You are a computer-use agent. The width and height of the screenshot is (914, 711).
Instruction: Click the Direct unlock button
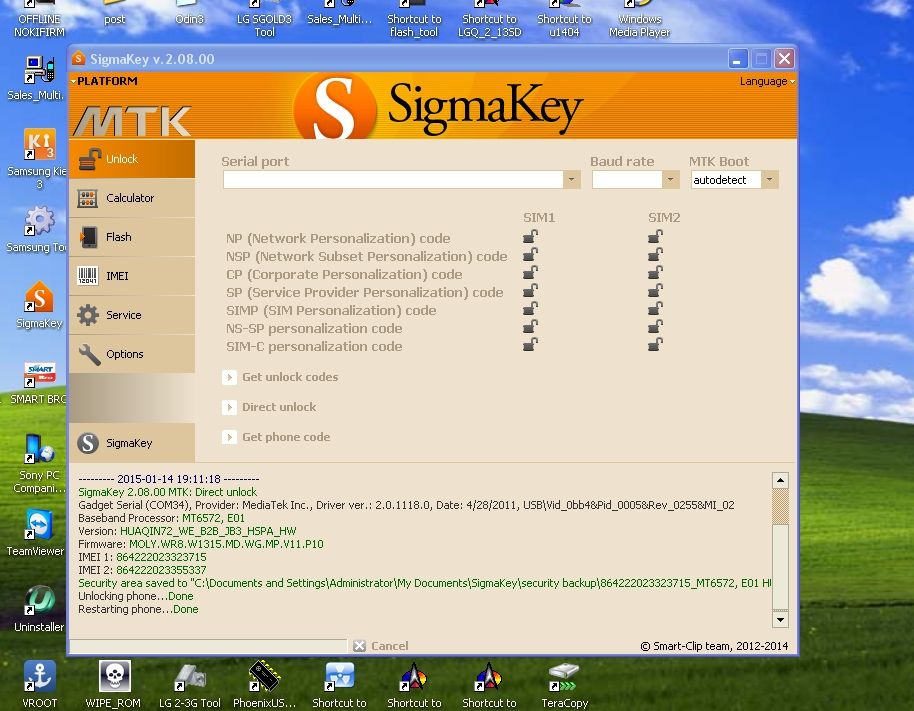pos(278,407)
